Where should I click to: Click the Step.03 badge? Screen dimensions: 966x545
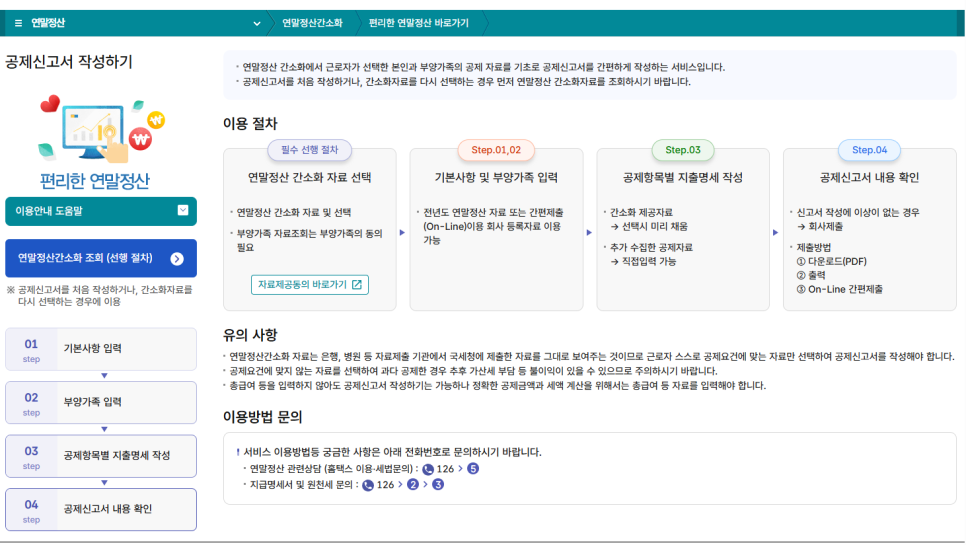[683, 150]
